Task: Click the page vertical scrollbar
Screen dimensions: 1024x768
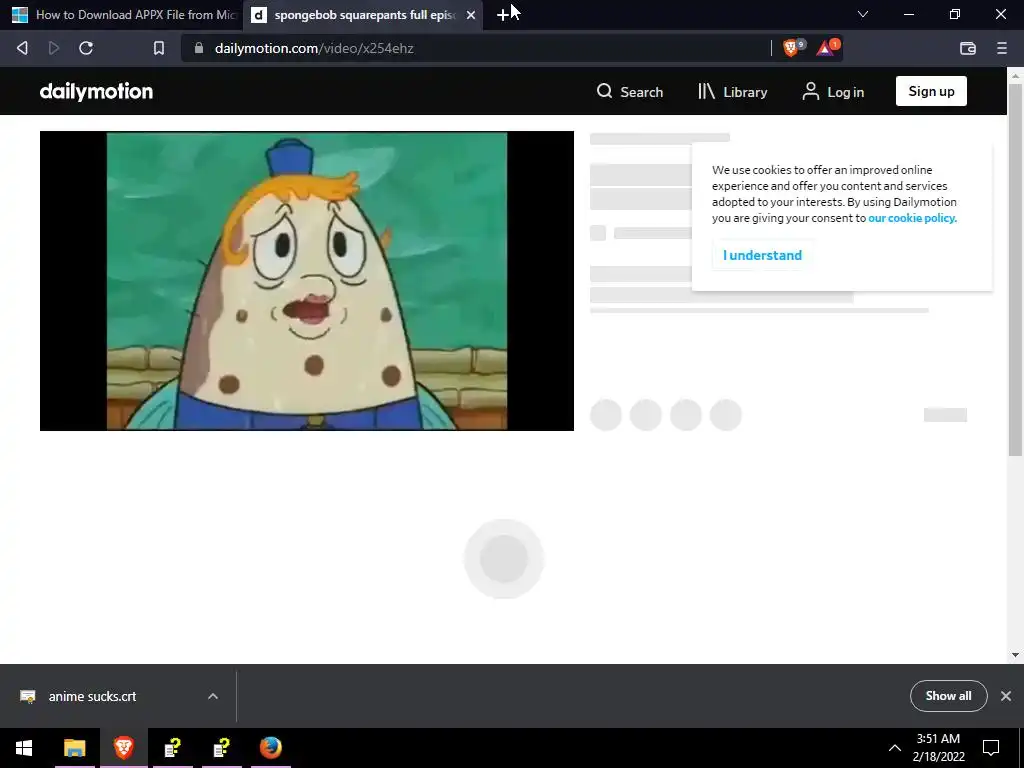Action: click(x=1015, y=268)
